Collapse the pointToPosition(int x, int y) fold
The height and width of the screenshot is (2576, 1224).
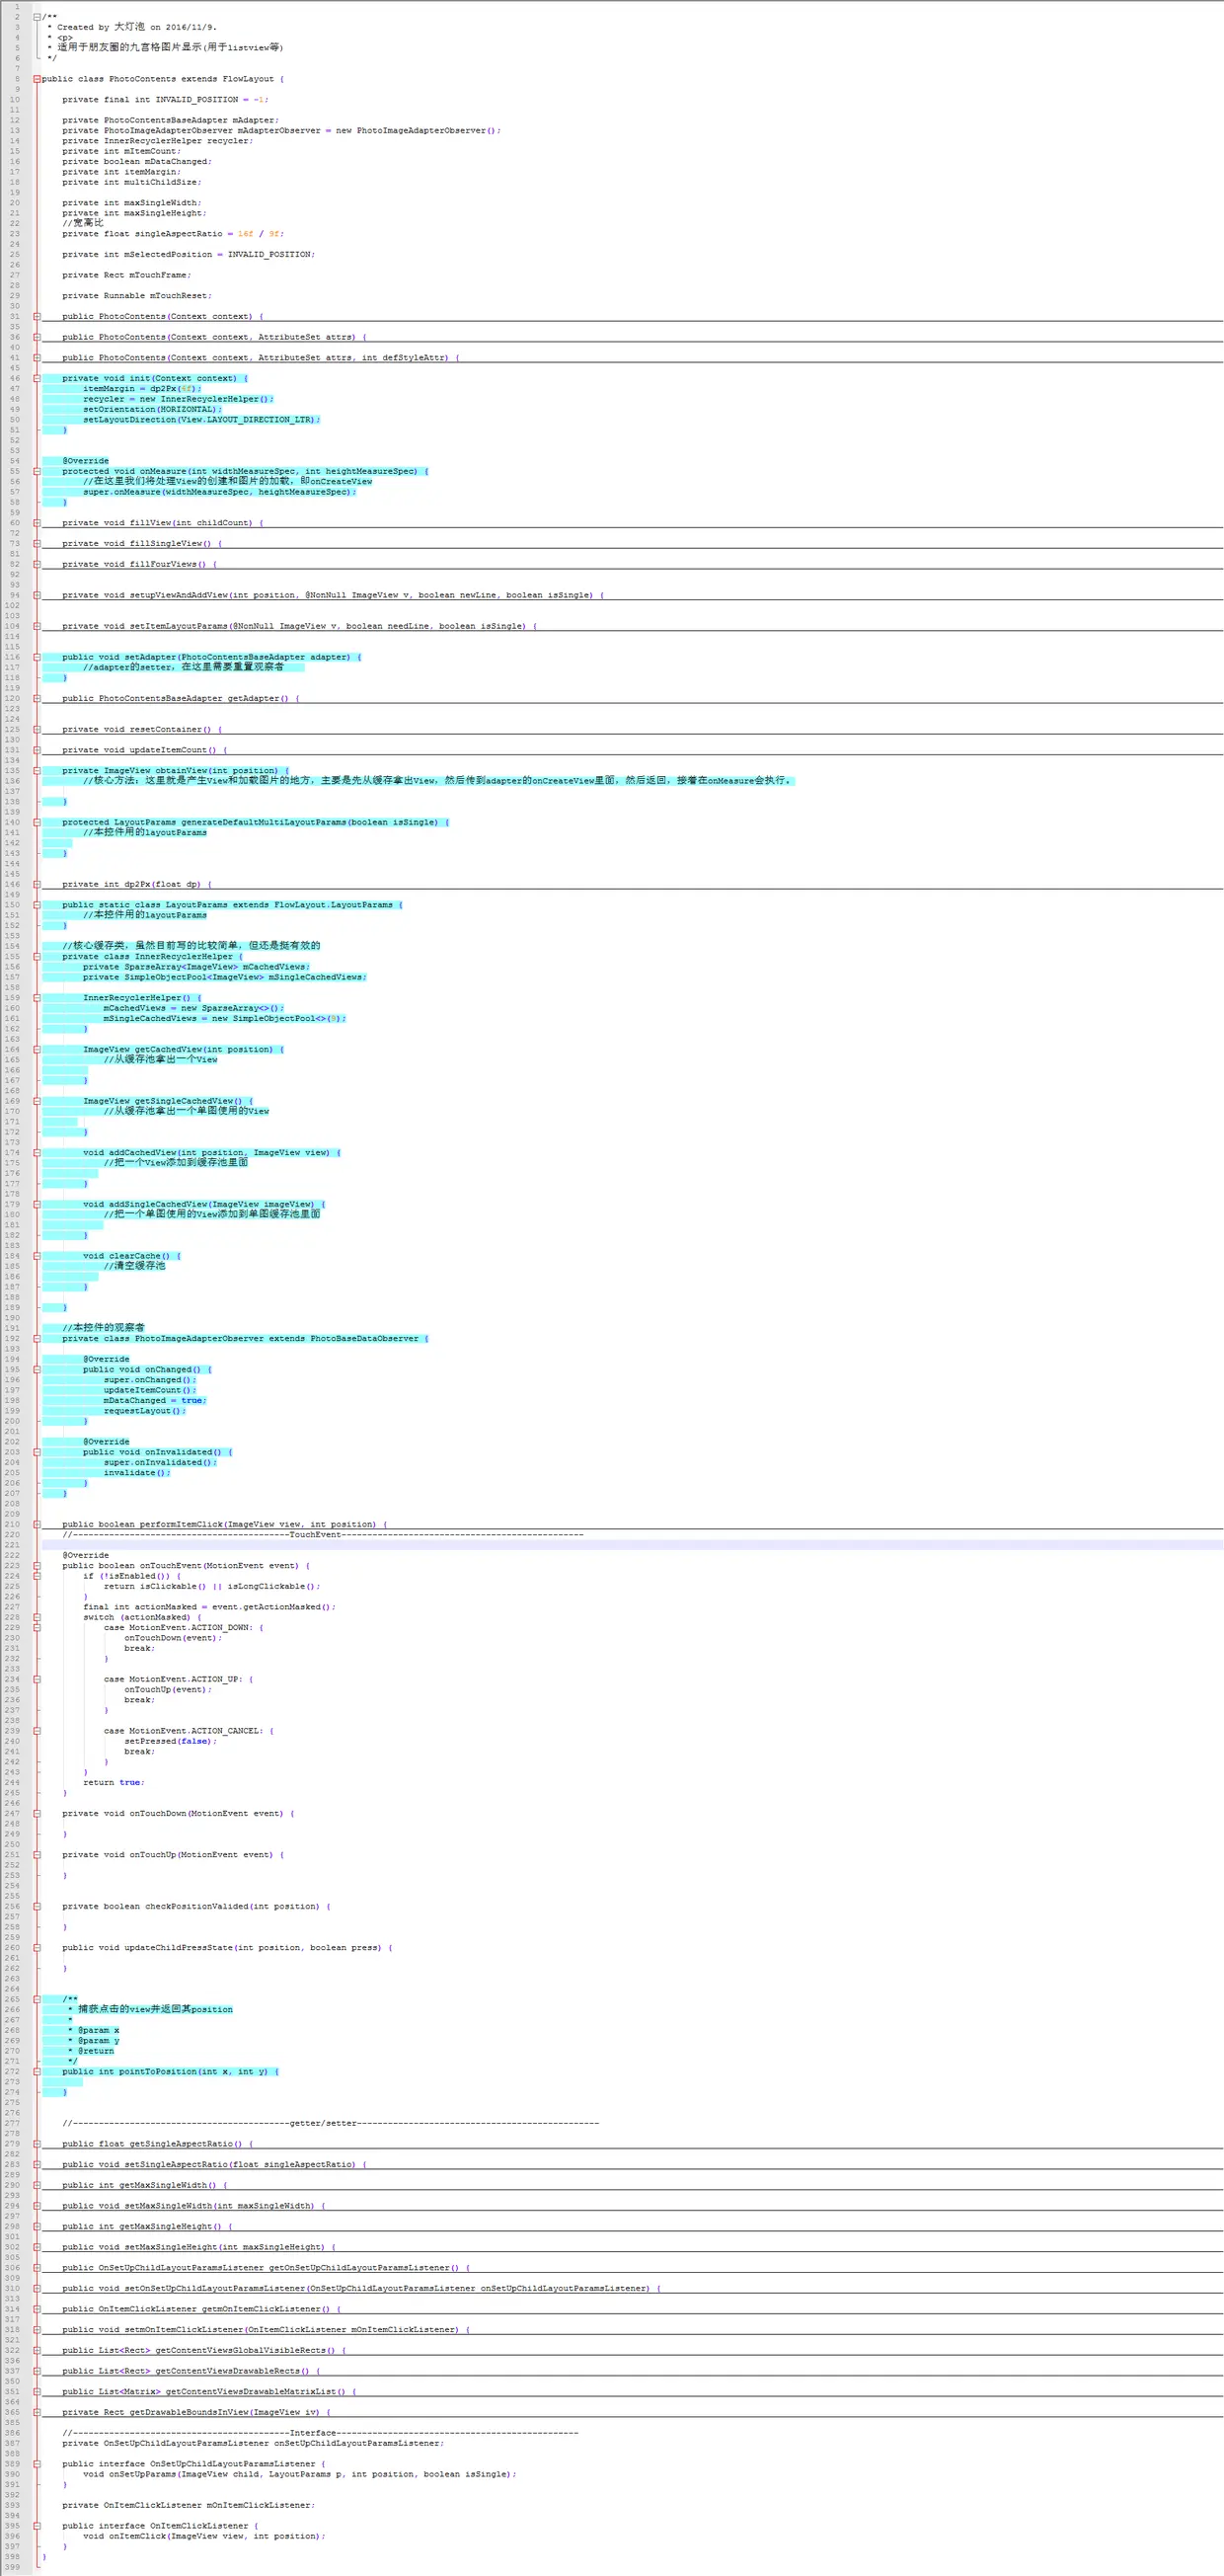pyautogui.click(x=37, y=2071)
